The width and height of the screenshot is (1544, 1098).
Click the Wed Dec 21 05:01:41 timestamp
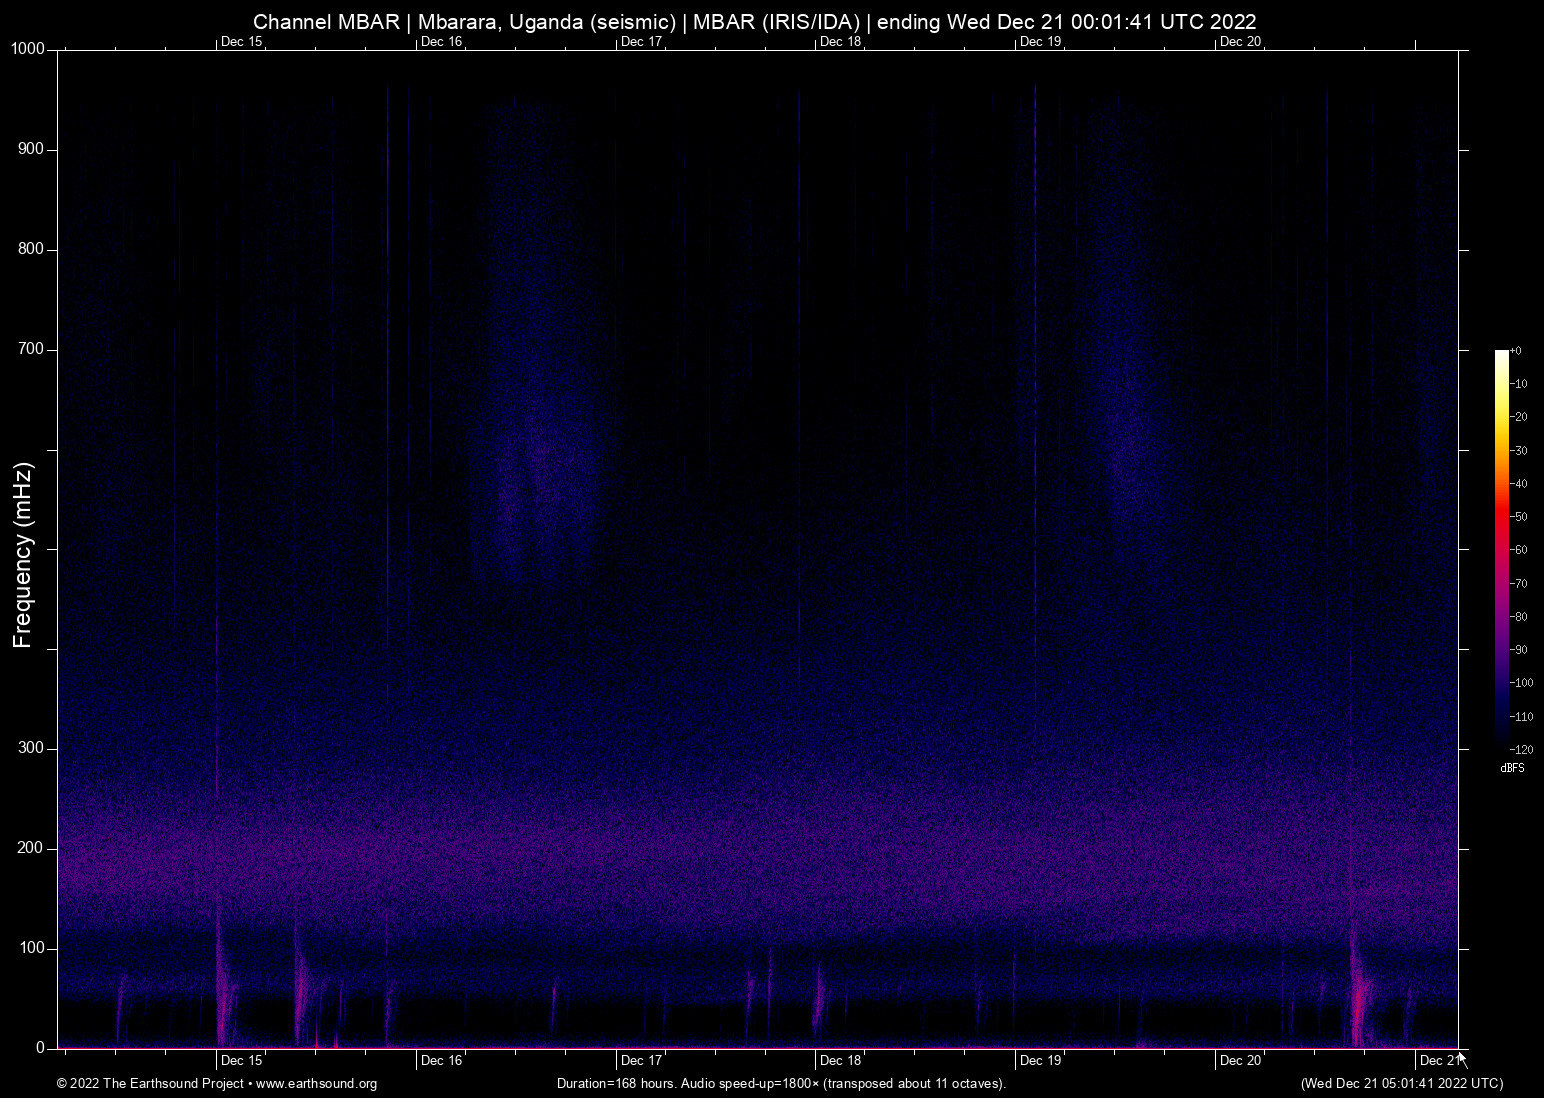click(1401, 1084)
